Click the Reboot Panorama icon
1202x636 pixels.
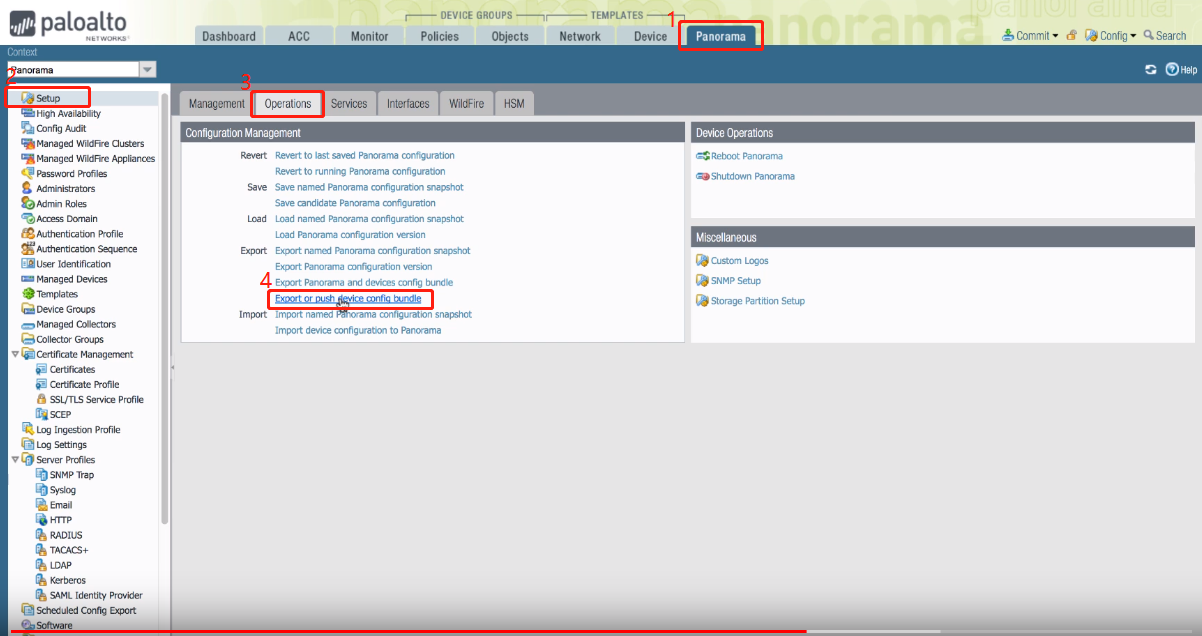pos(702,156)
